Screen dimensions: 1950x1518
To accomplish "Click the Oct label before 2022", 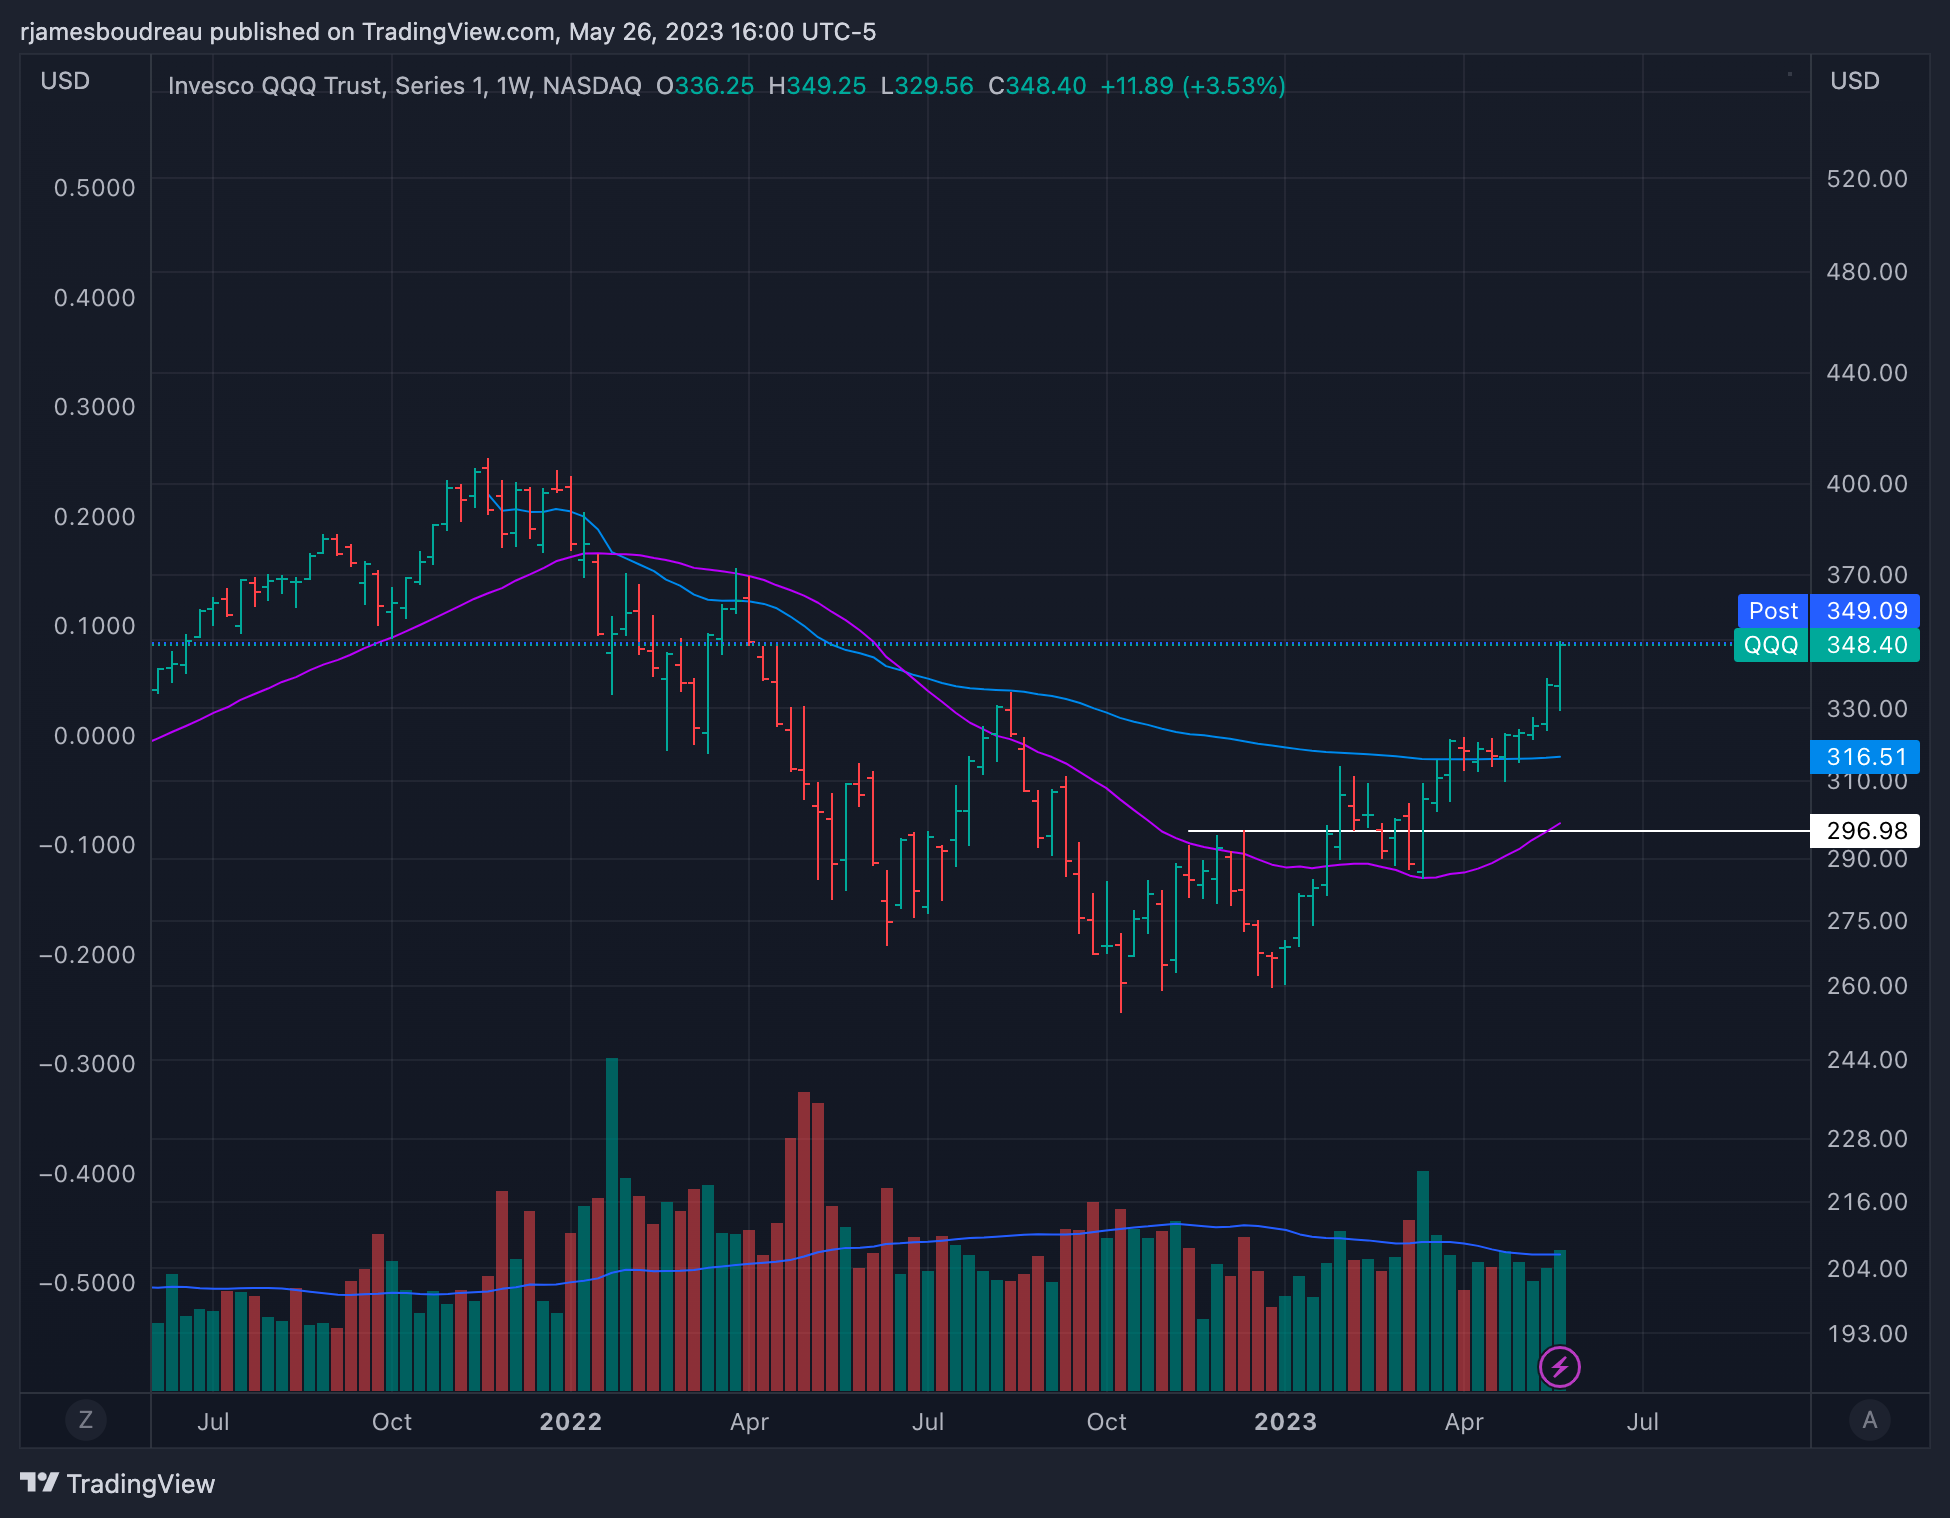I will [x=391, y=1421].
